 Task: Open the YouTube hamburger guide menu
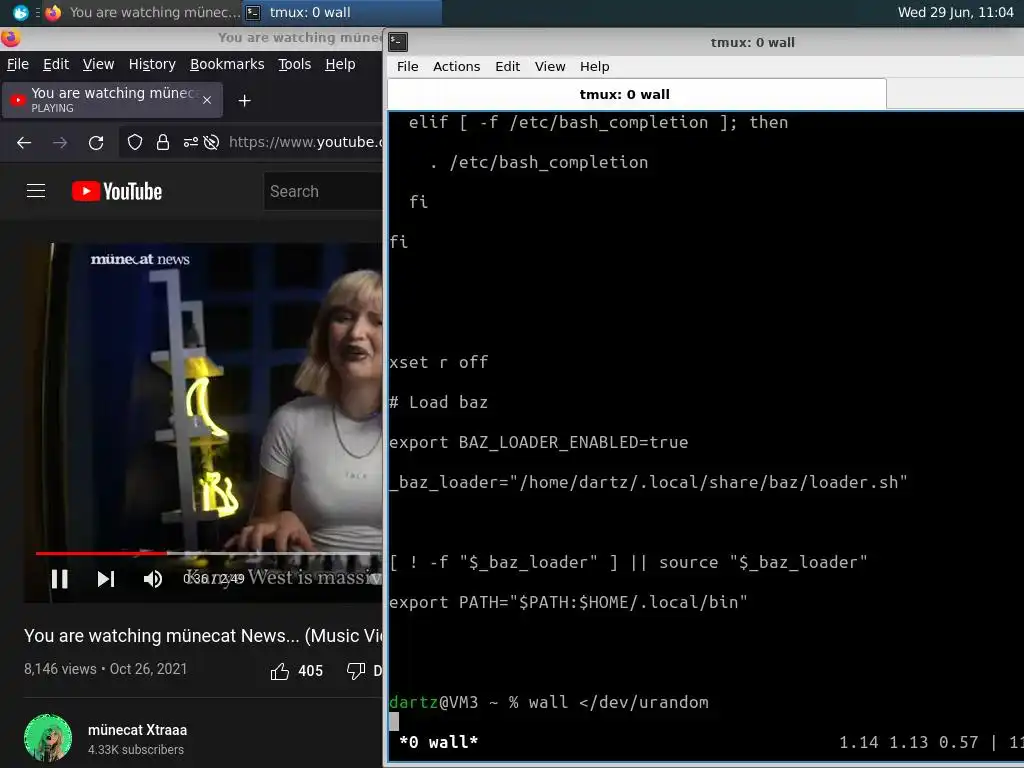pyautogui.click(x=36, y=191)
